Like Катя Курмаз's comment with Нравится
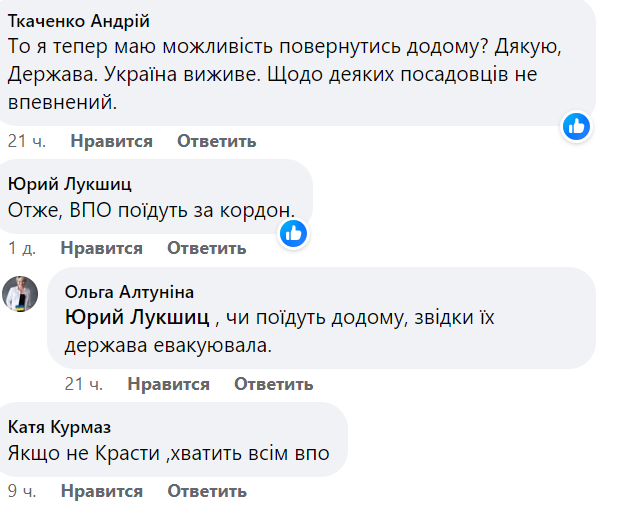Viewport: 629px width, 505px height. 101,491
